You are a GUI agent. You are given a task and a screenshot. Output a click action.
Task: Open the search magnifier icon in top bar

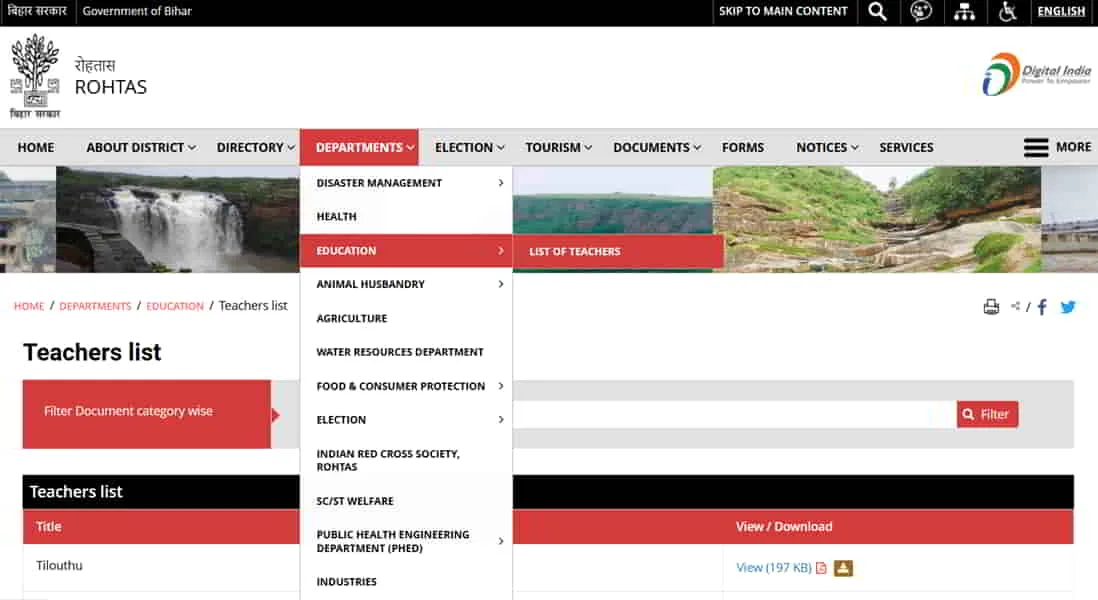[x=877, y=11]
